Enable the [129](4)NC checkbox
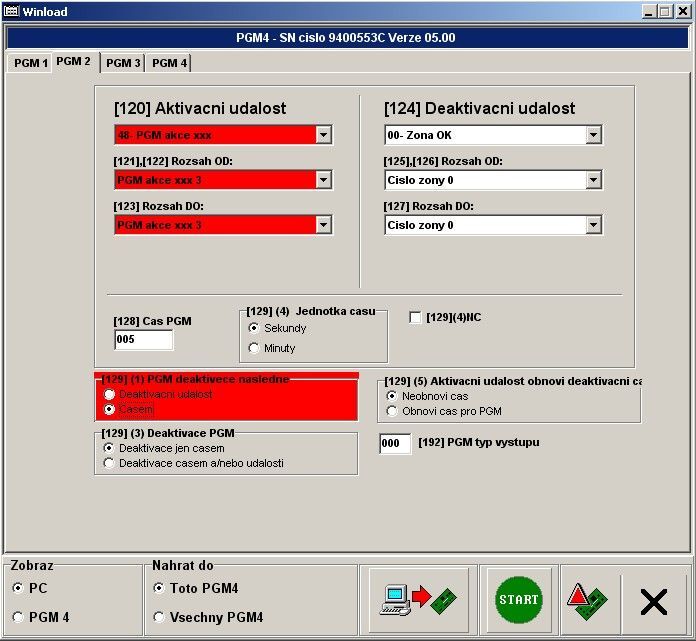Viewport: 696px width, 641px height. (x=416, y=317)
